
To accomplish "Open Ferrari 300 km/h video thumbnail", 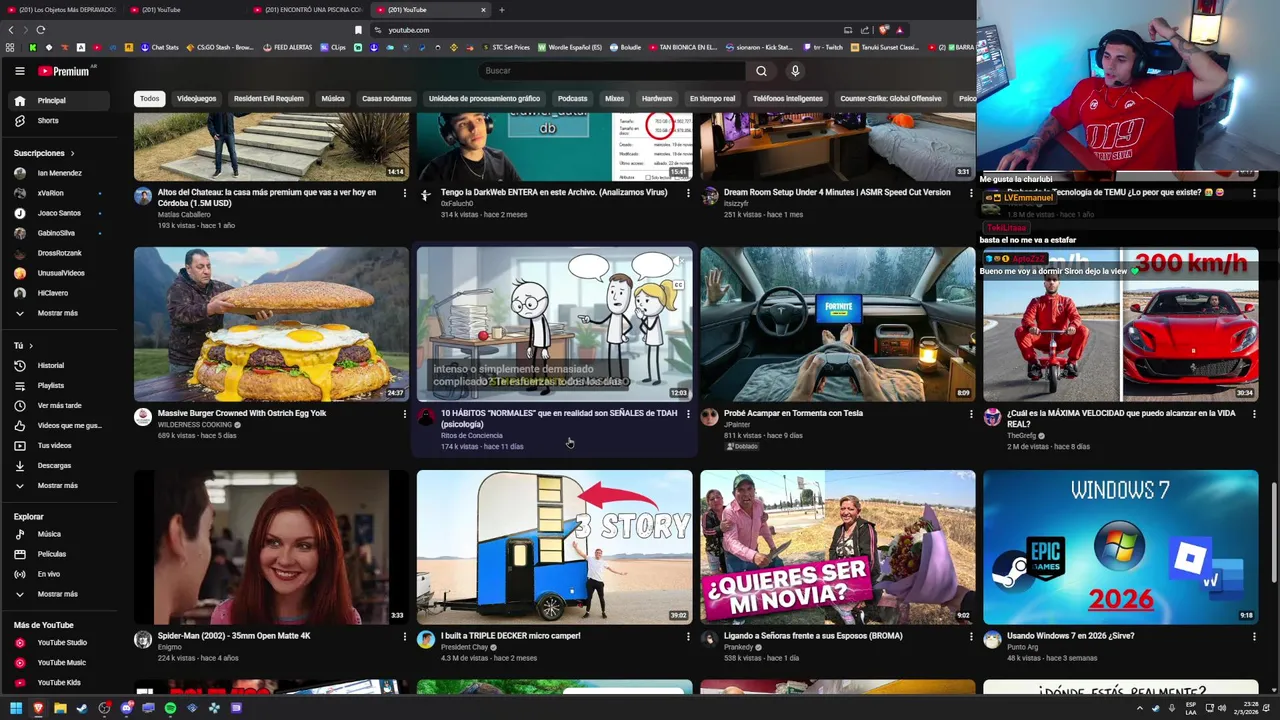I will pyautogui.click(x=1120, y=324).
